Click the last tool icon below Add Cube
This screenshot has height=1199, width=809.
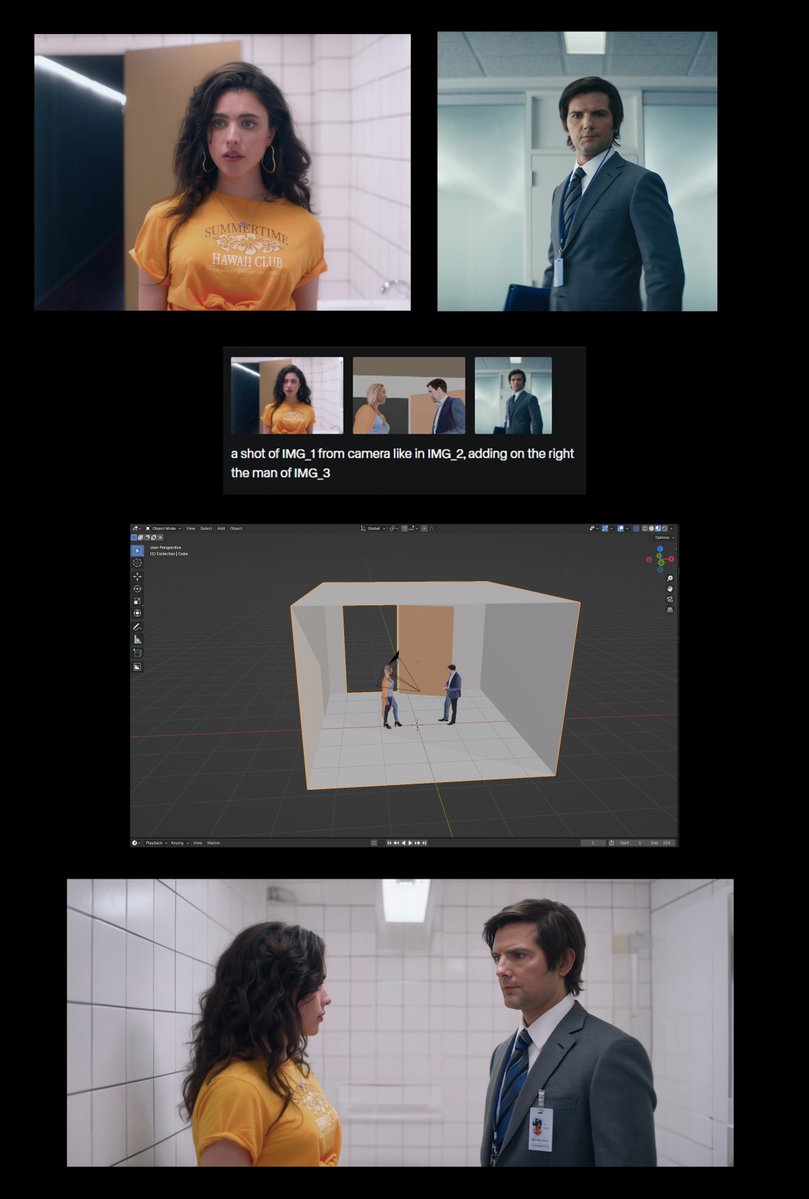(138, 667)
